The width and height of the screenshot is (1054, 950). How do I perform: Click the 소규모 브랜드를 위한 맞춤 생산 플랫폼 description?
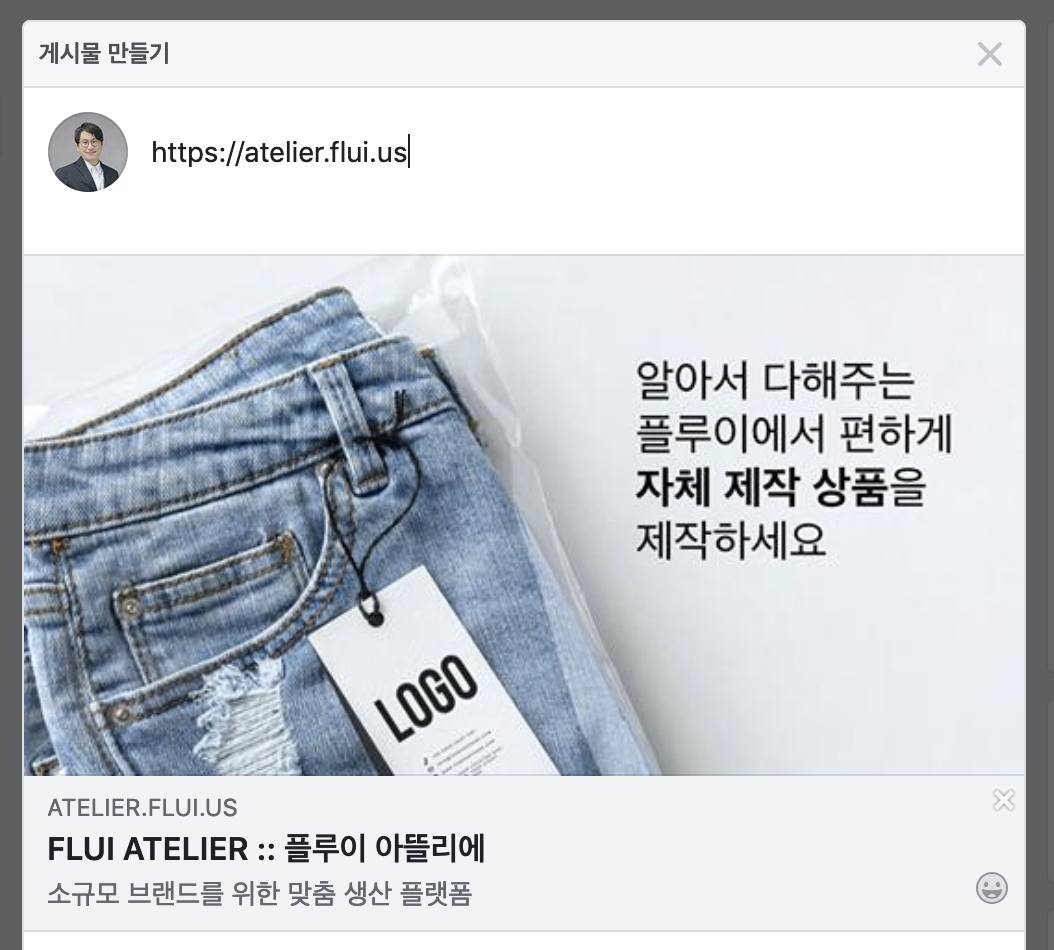point(259,894)
